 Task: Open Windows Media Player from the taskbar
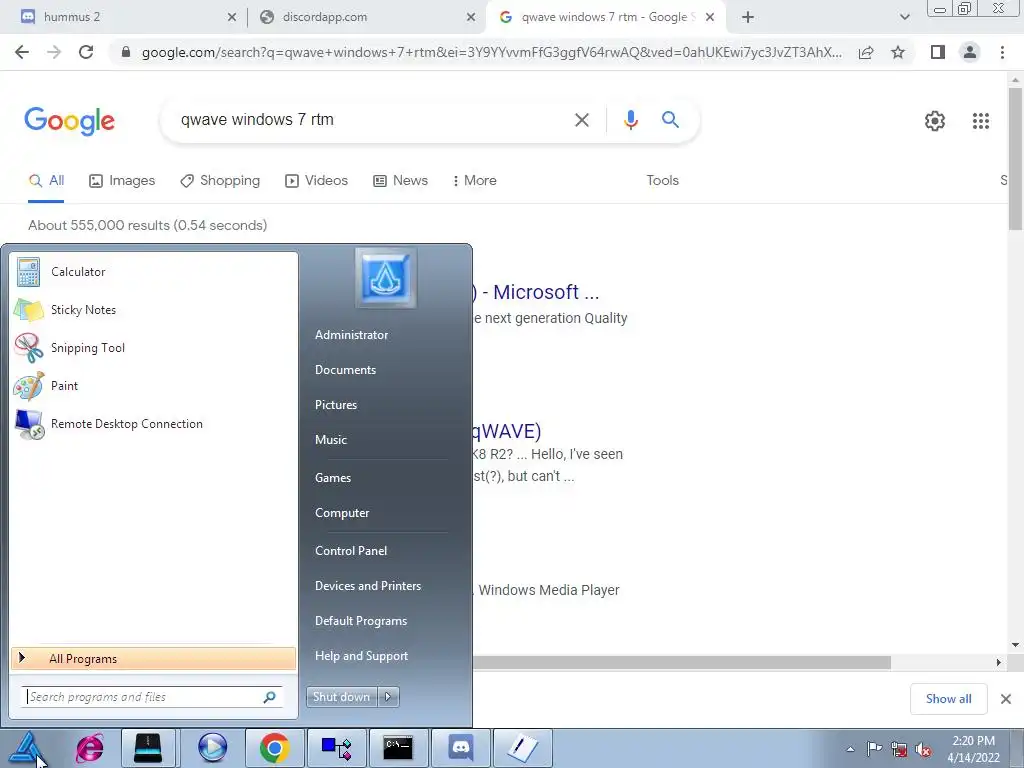coord(212,748)
